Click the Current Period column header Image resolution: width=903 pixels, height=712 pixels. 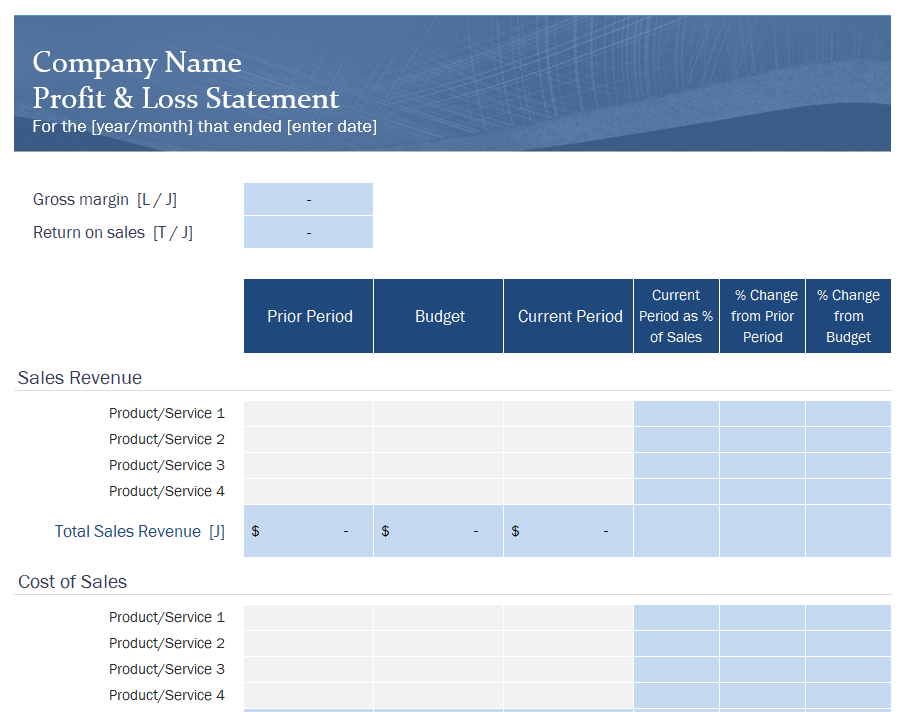tap(569, 316)
